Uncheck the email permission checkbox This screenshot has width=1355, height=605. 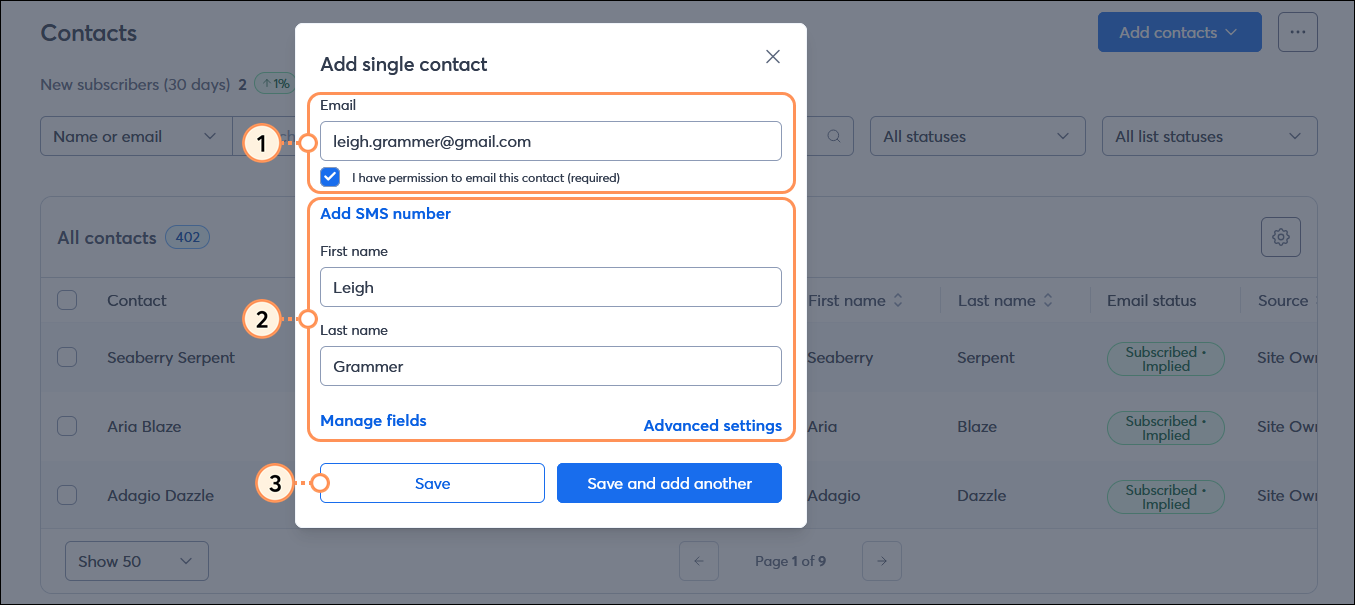click(330, 177)
